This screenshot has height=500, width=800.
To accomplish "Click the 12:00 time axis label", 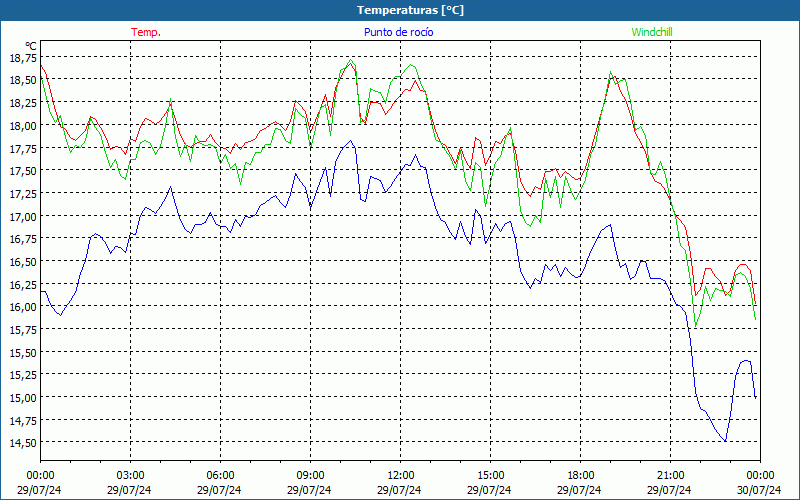I will [x=401, y=476].
